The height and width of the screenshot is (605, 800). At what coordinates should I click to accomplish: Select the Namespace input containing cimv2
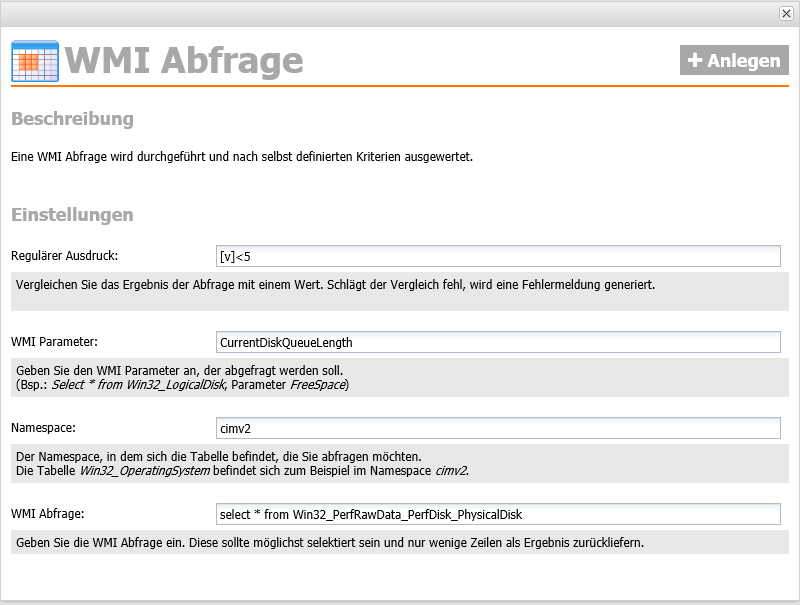click(x=498, y=428)
